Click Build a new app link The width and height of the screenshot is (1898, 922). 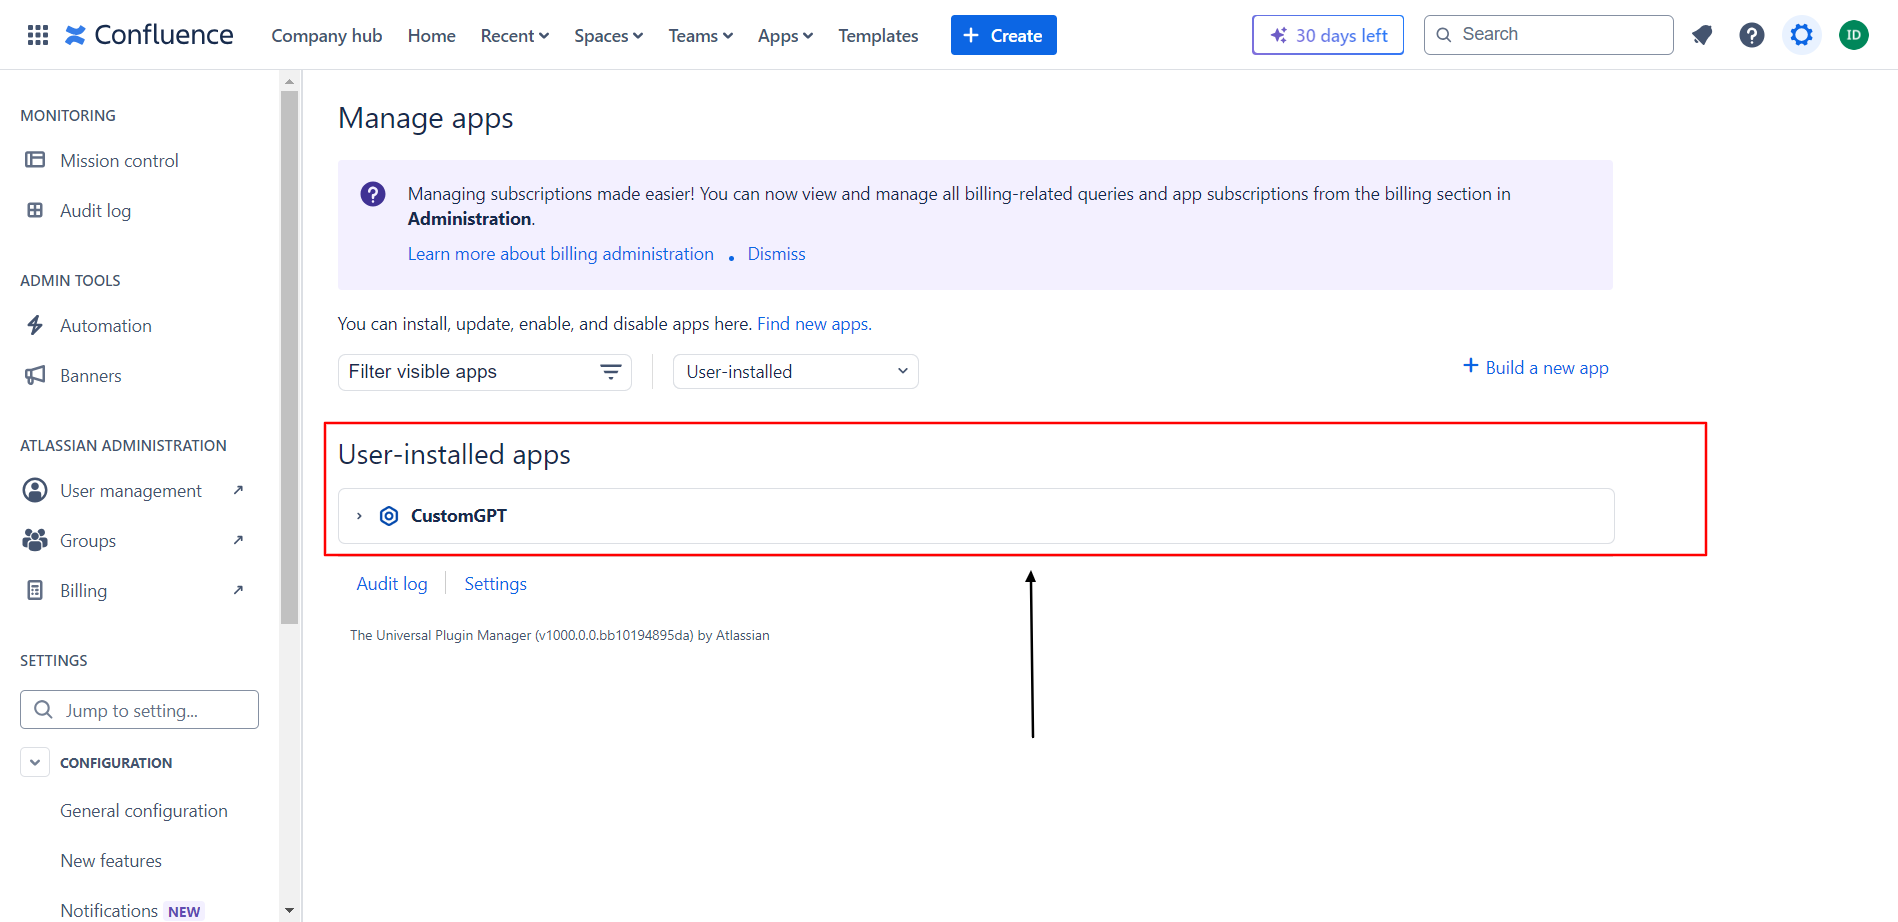click(1547, 368)
